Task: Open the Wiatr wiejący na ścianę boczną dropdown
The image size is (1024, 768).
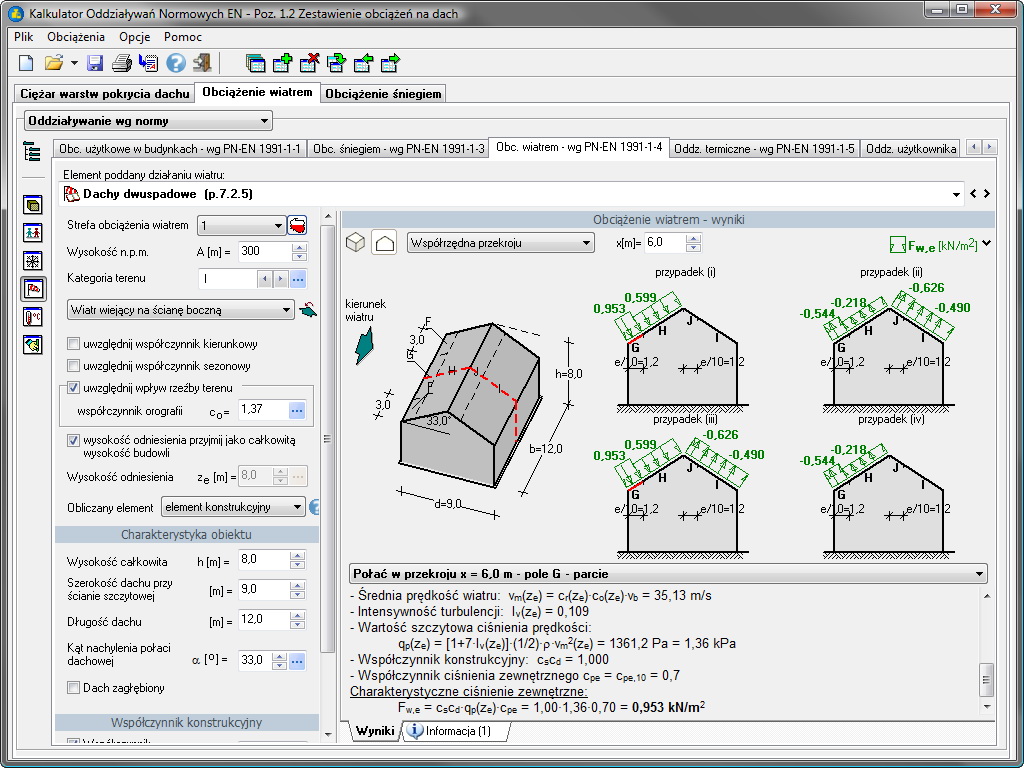Action: click(181, 310)
